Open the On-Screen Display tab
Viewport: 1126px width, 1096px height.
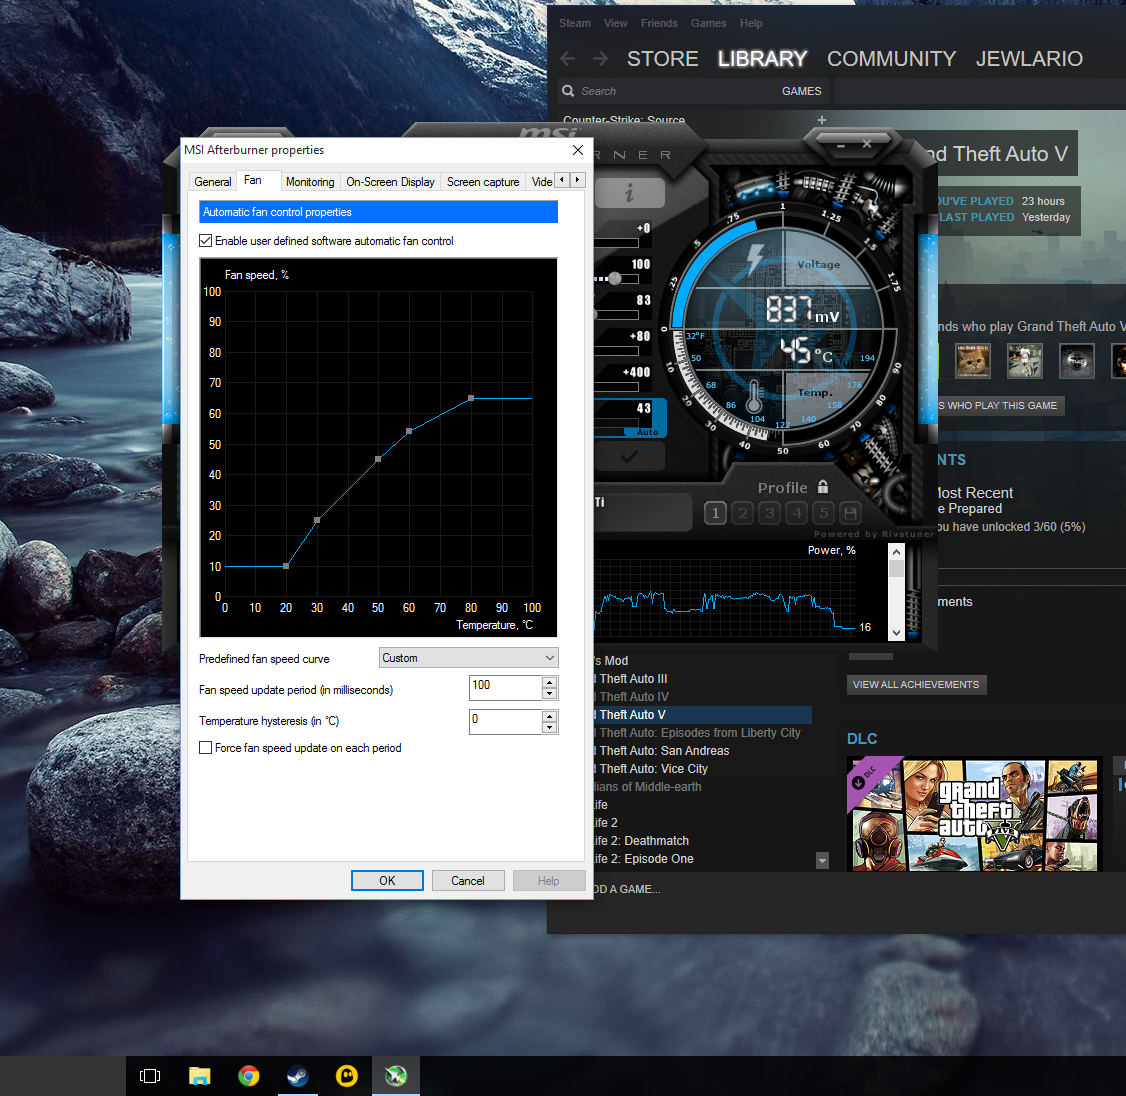point(390,182)
